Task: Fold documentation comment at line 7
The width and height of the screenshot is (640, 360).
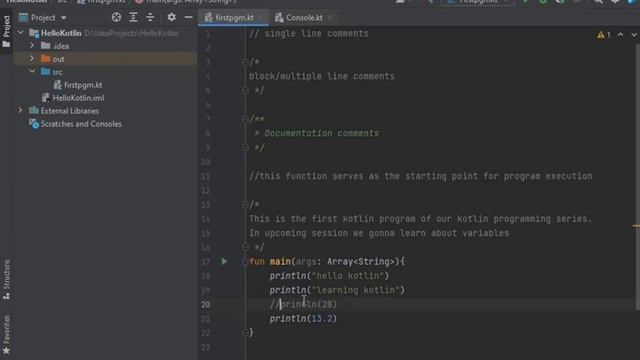Action: 245,119
